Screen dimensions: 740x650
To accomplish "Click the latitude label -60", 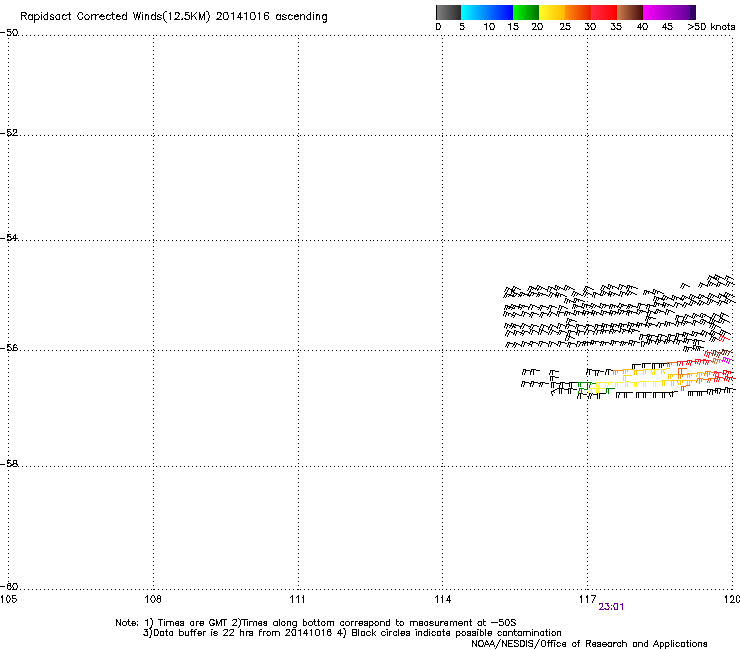I will pyautogui.click(x=9, y=586).
